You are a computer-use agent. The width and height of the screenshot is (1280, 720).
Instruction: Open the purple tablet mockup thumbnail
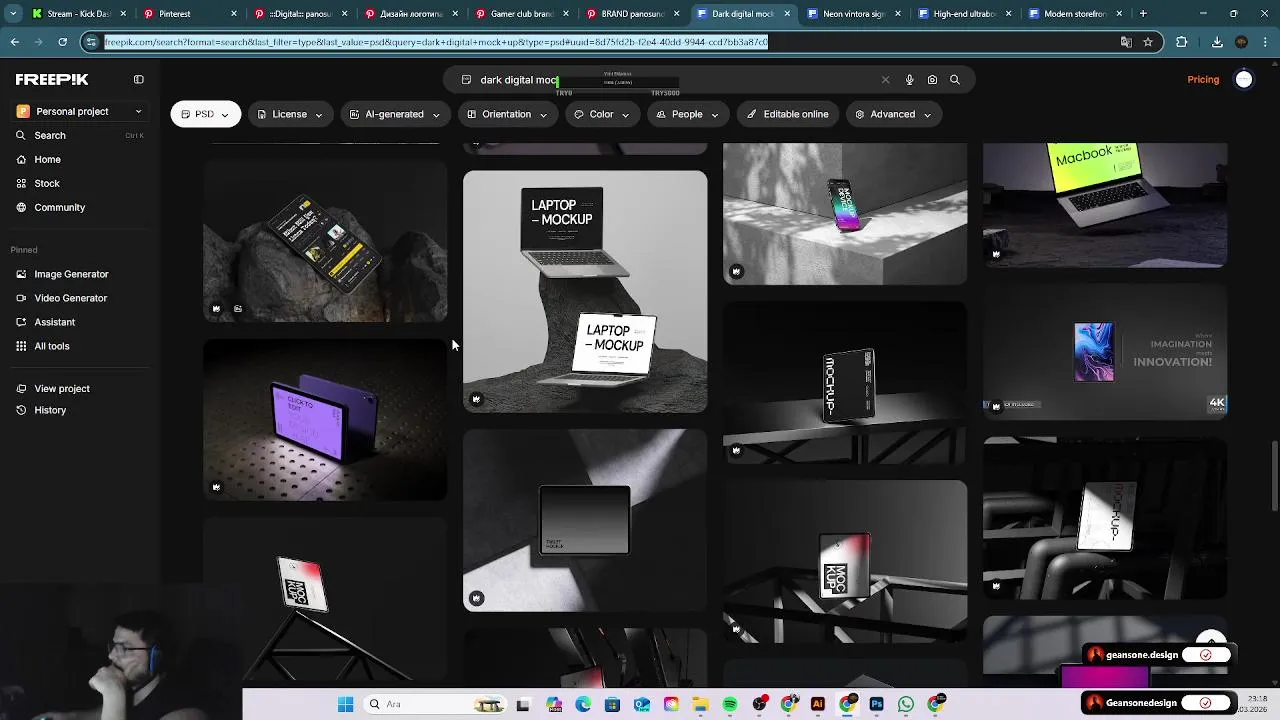tap(325, 420)
